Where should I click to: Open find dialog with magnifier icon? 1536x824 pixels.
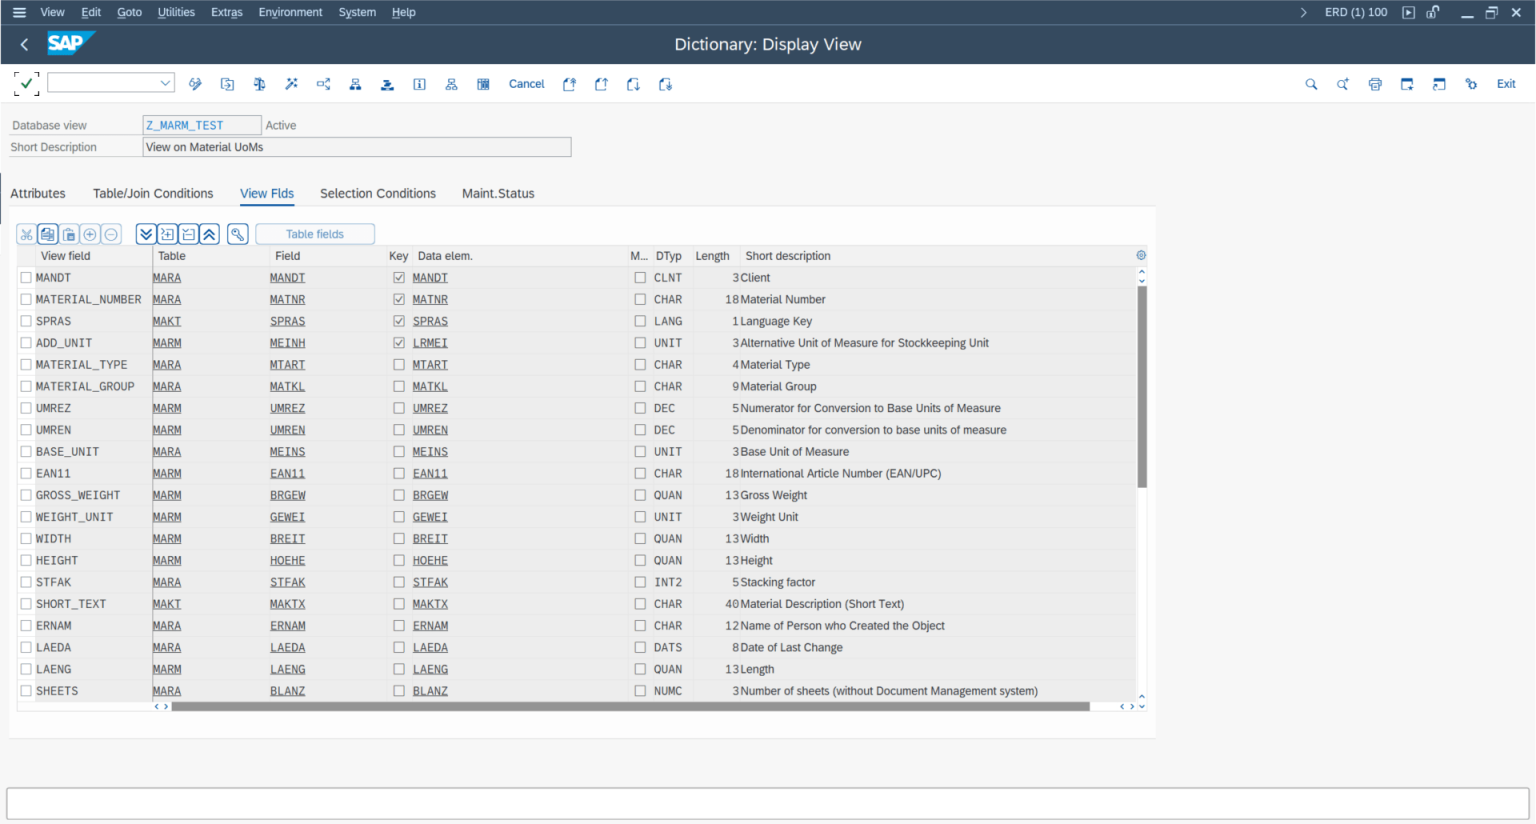(x=1311, y=84)
